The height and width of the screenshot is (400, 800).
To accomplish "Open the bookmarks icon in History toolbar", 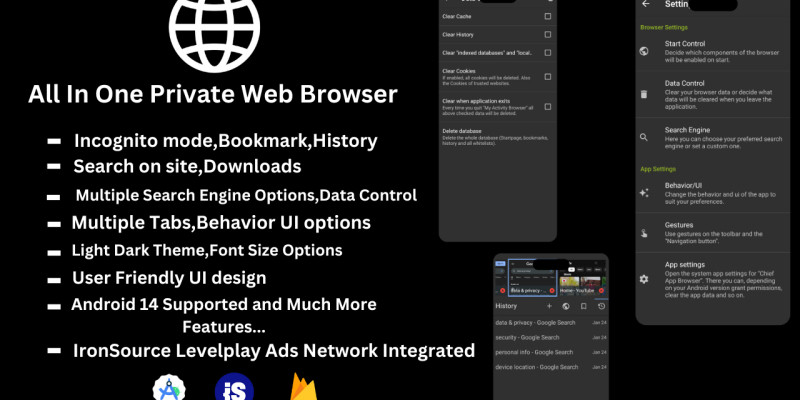I will point(582,305).
